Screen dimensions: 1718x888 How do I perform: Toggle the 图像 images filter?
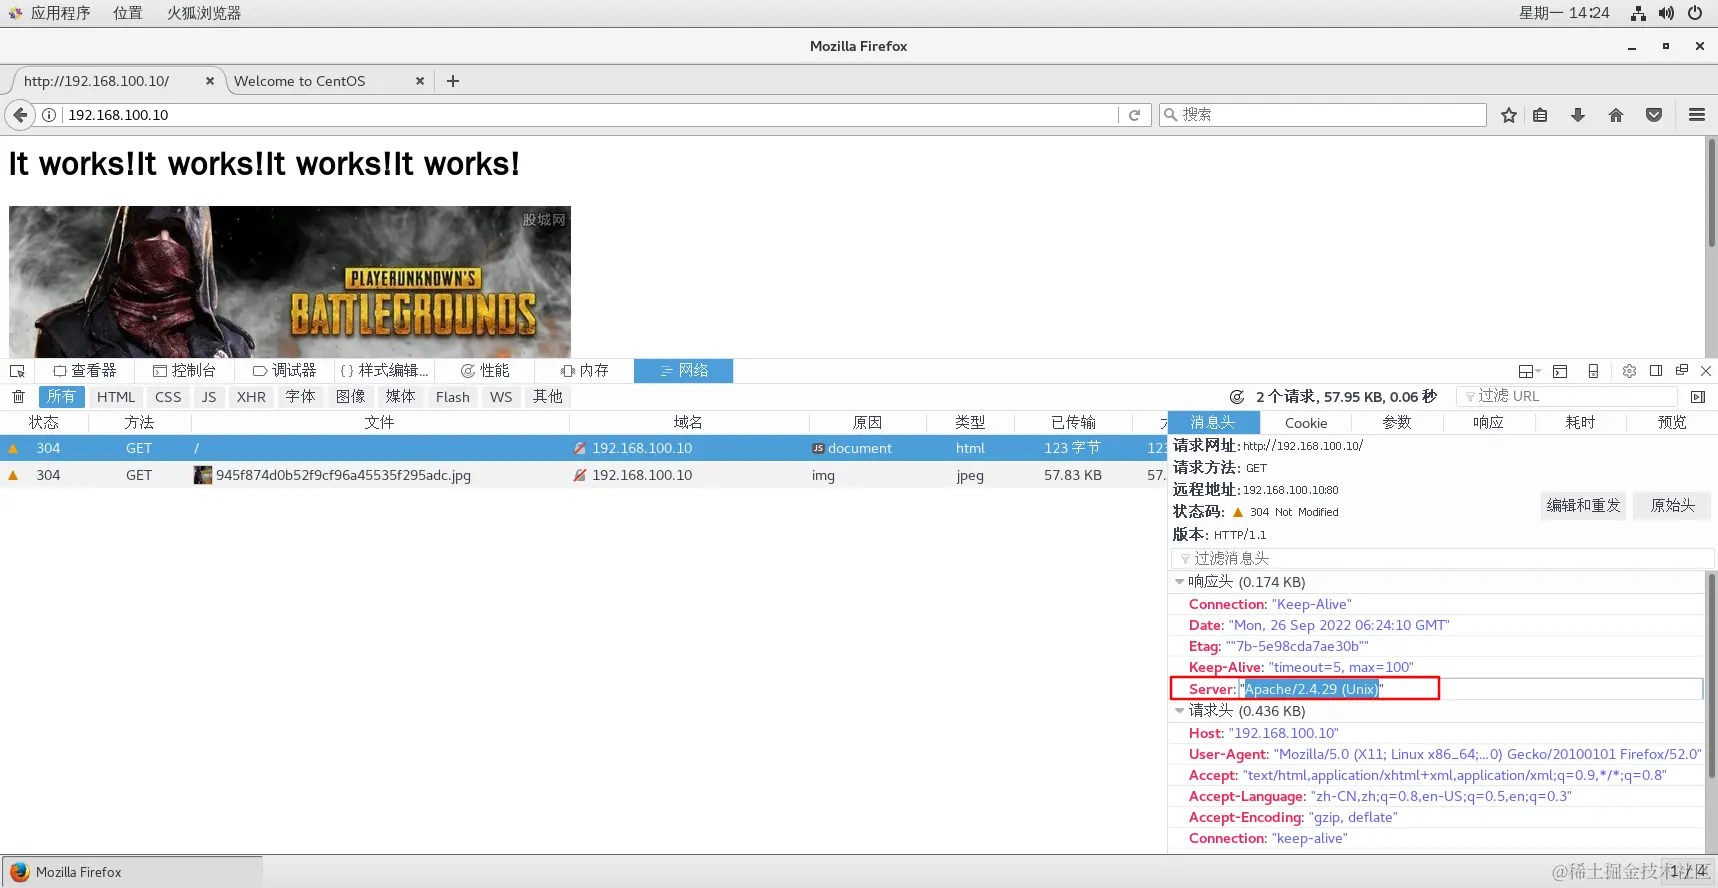(350, 397)
